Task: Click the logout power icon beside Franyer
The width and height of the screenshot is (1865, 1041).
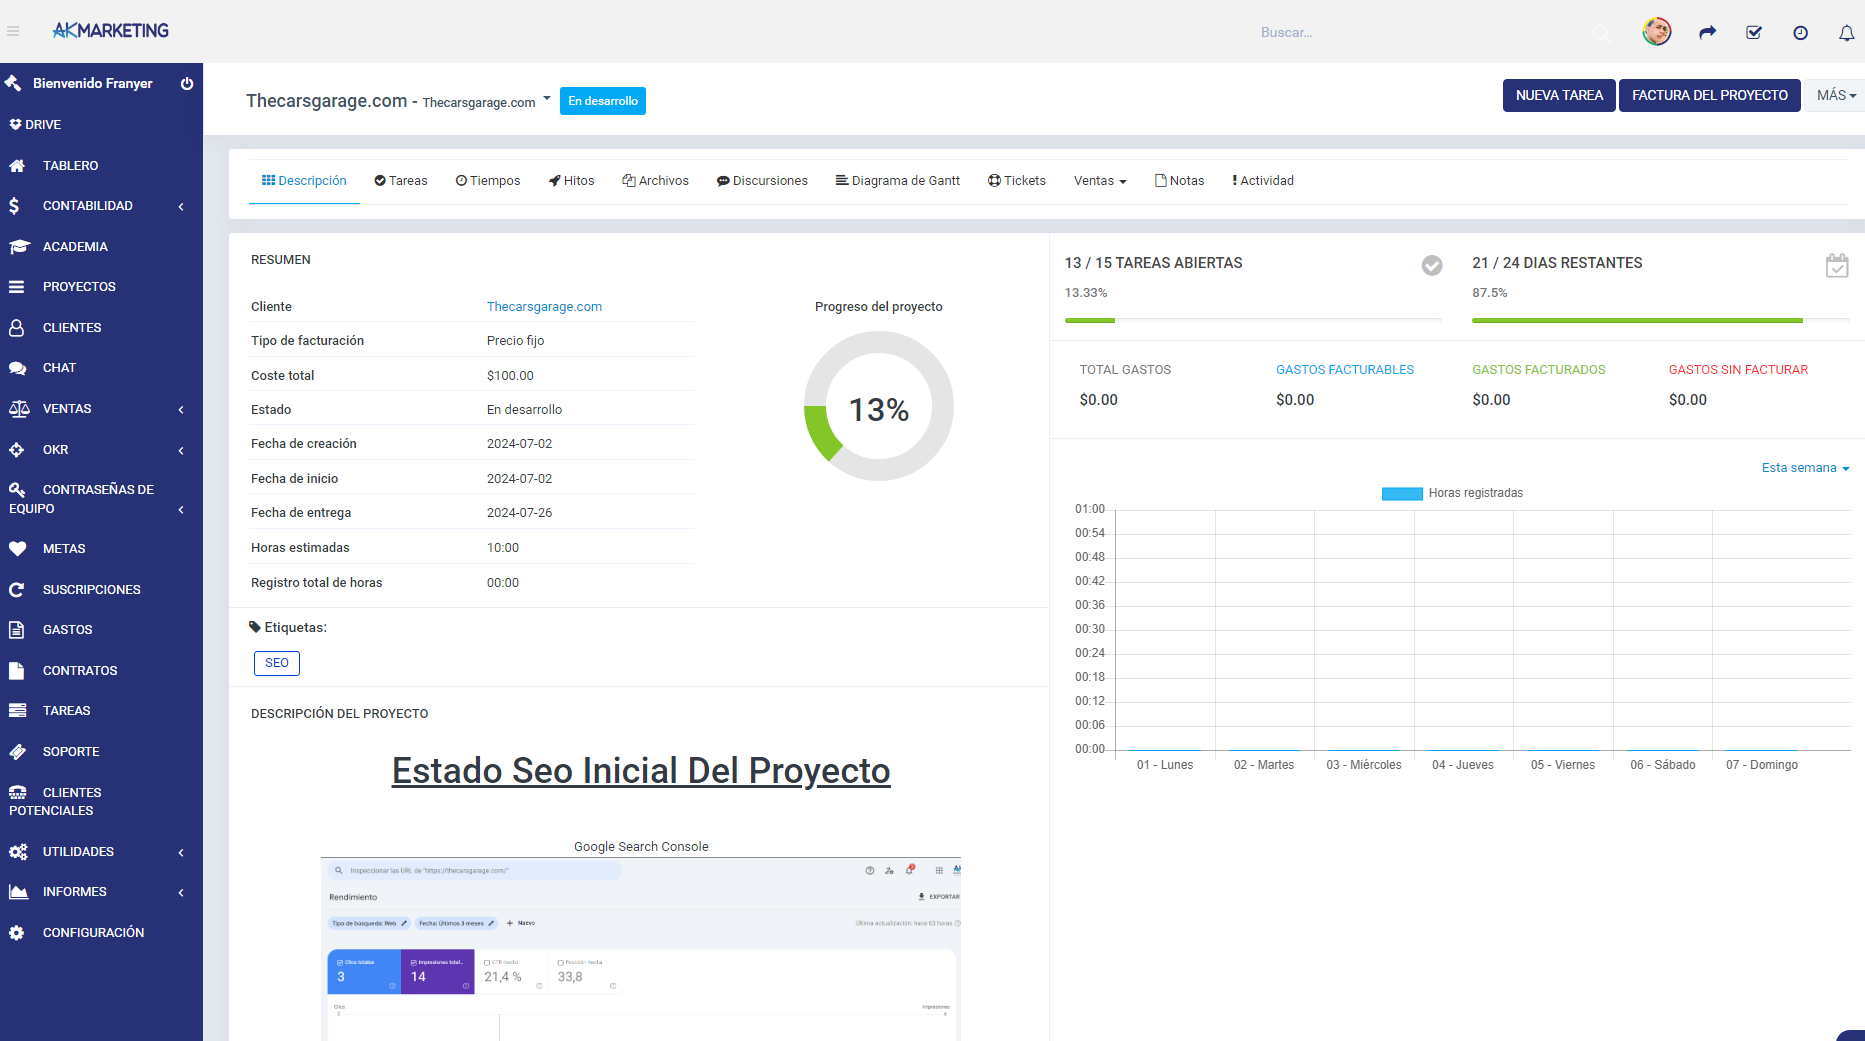Action: click(187, 83)
